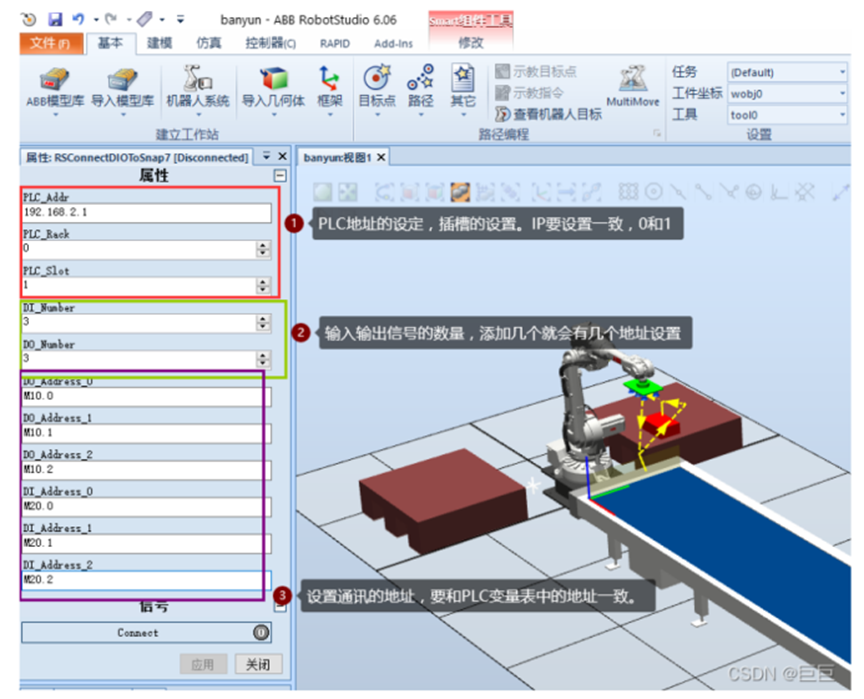Select the Snap Center circle icon
Screen dimensions: 864x699
(x=654, y=192)
